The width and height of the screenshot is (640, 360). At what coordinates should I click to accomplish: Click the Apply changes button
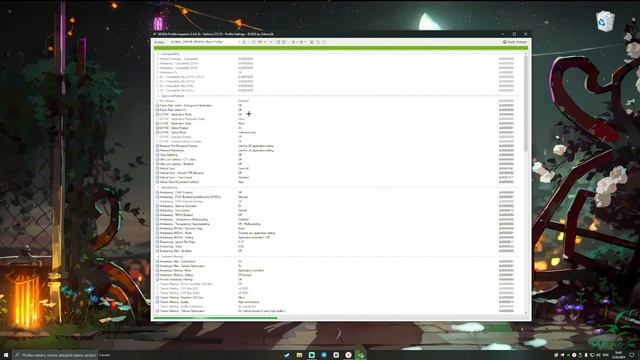click(x=515, y=42)
